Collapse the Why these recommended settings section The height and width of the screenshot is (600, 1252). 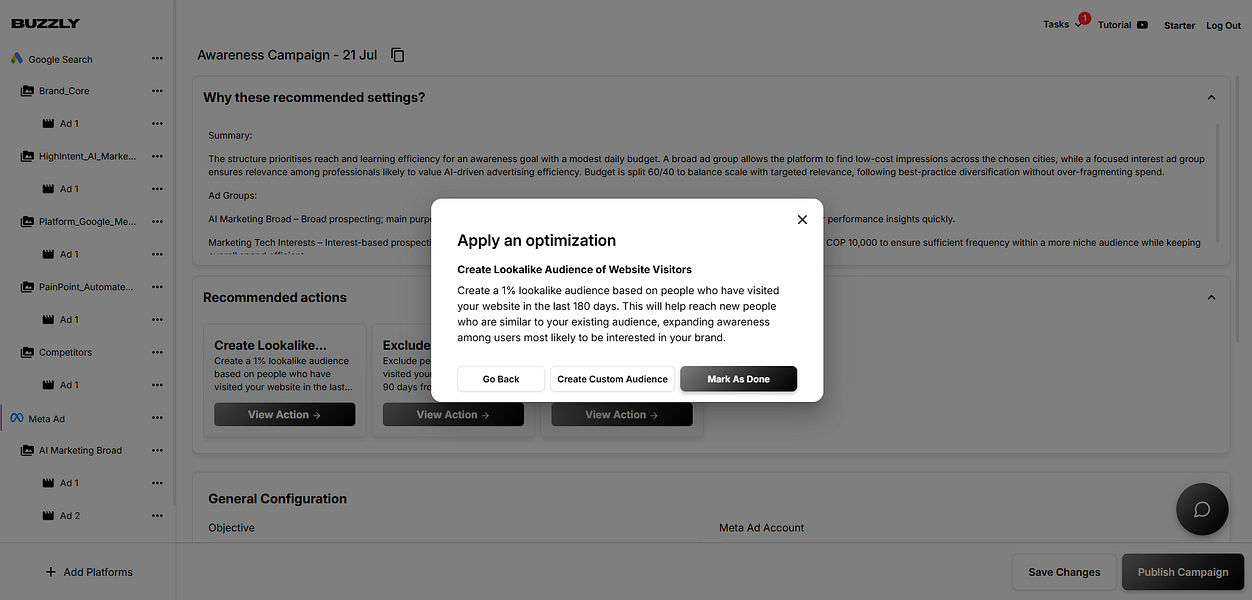[x=1211, y=98]
